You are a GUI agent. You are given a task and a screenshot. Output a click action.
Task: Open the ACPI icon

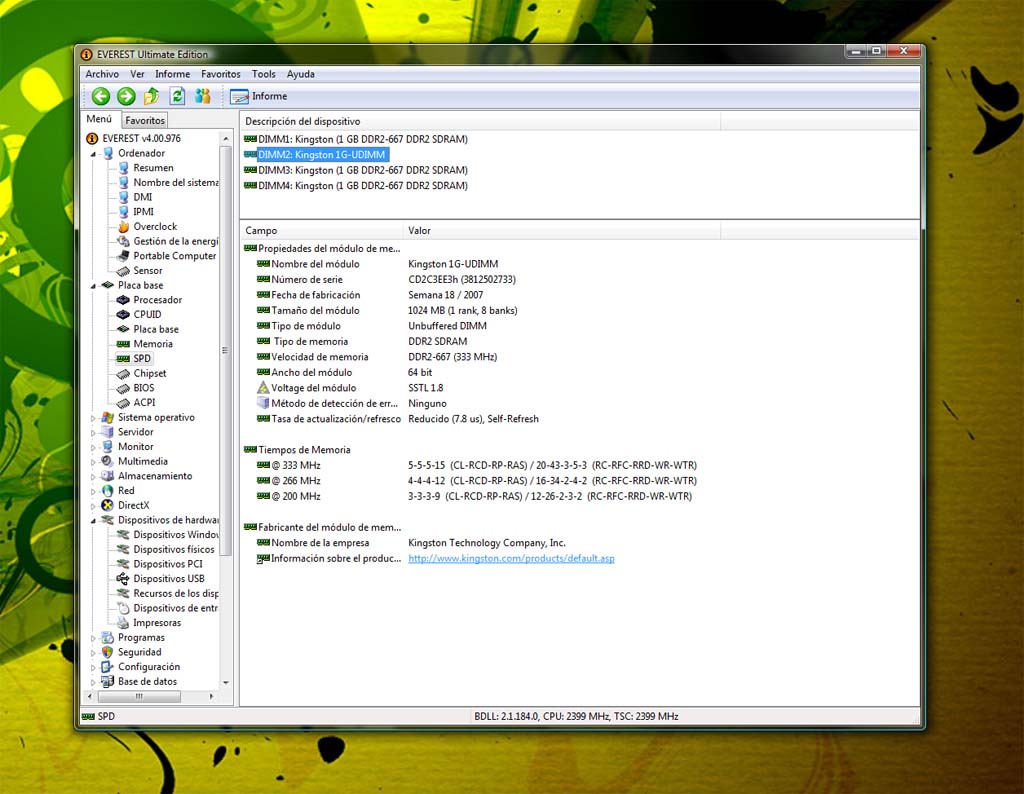click(123, 403)
